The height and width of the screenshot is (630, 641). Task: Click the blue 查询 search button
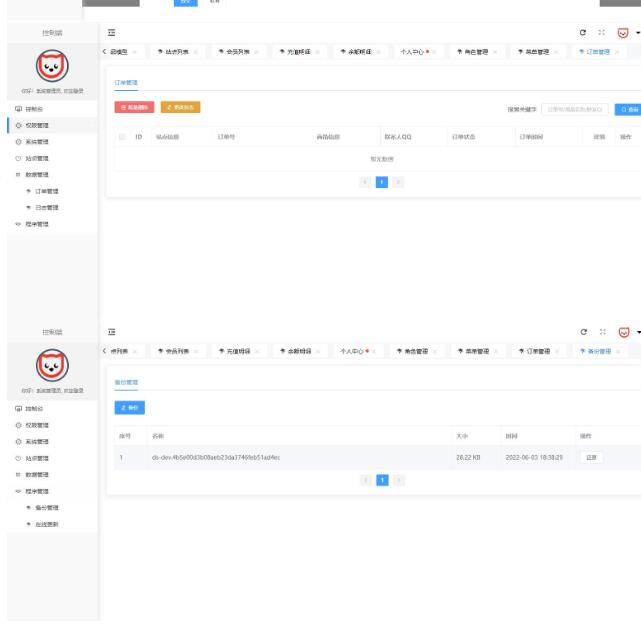tap(627, 109)
